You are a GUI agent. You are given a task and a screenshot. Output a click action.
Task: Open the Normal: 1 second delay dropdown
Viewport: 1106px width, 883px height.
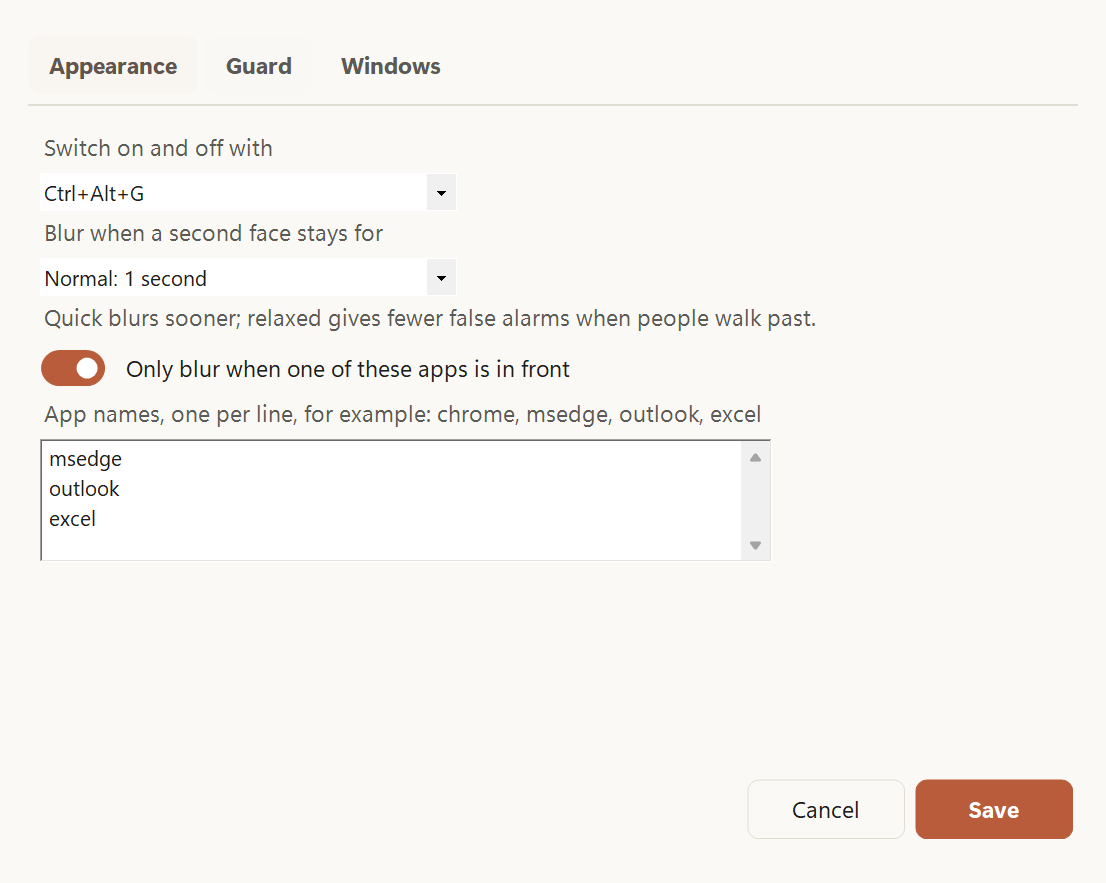248,277
